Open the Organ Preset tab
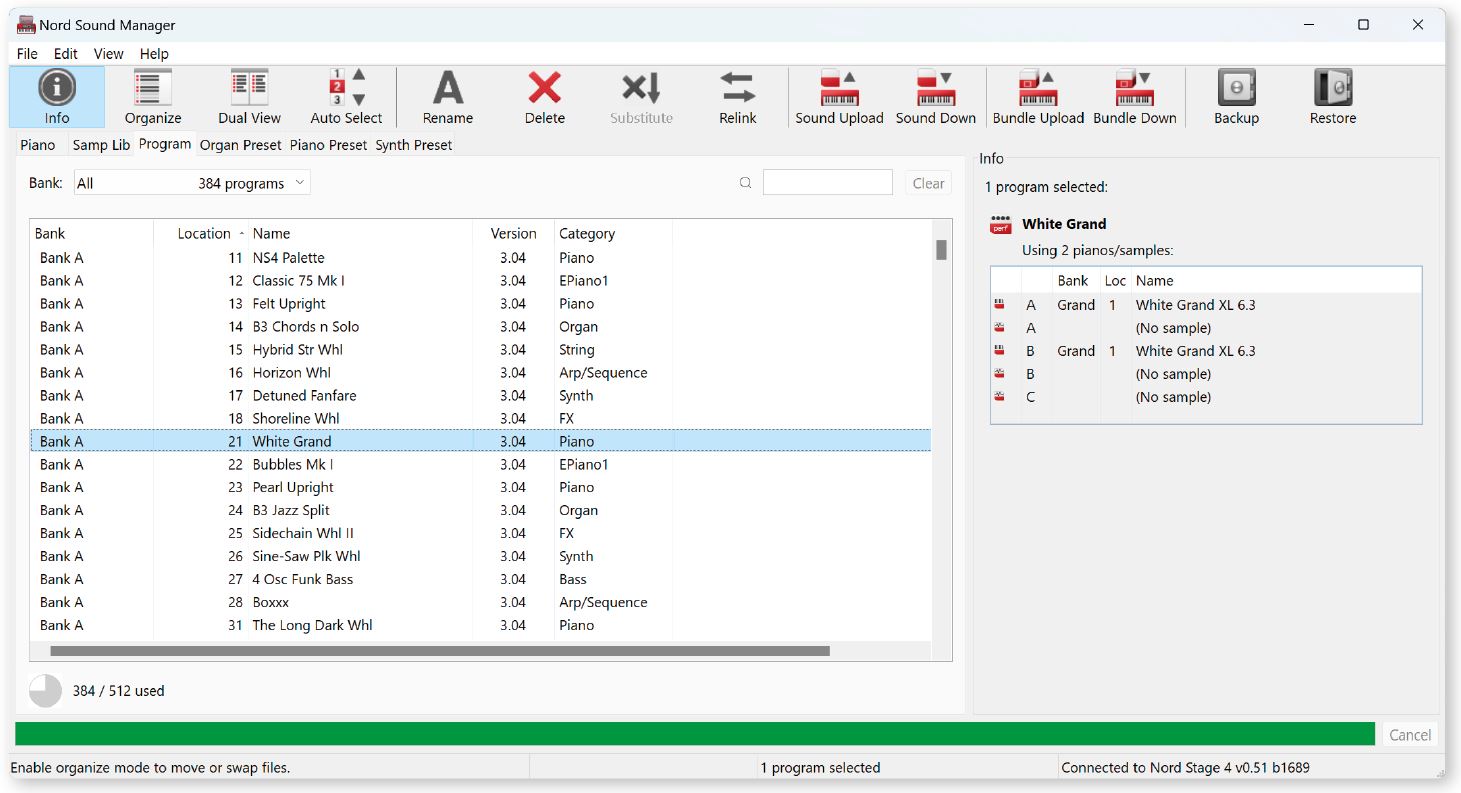Image resolution: width=1461 pixels, height=793 pixels. point(241,145)
